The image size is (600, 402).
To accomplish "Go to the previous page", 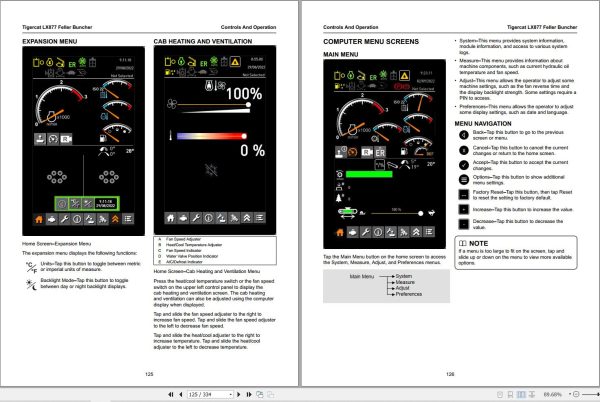I will tap(180, 394).
